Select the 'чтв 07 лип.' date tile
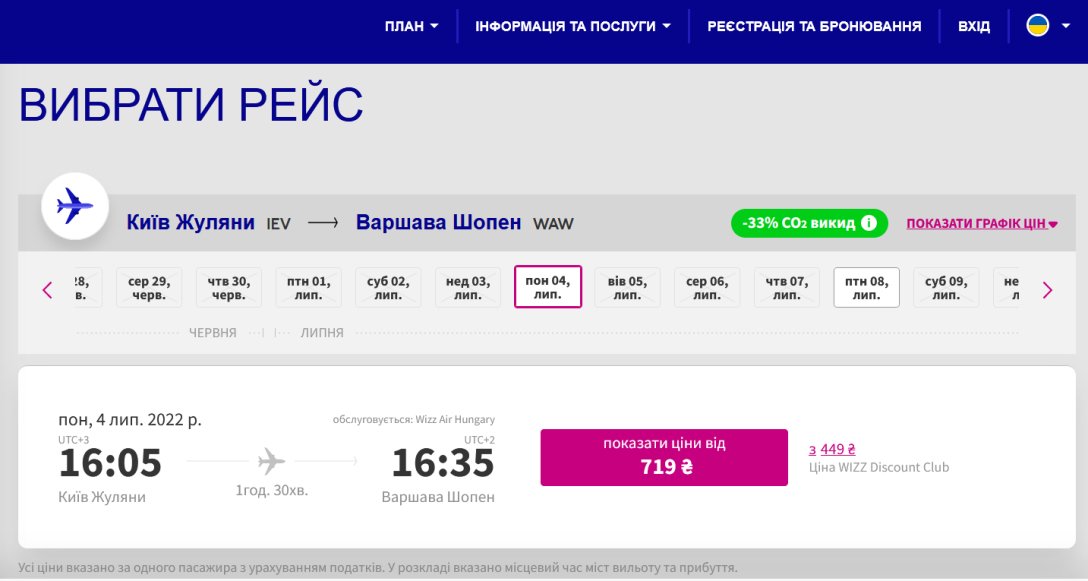The width and height of the screenshot is (1088, 581). [786, 286]
